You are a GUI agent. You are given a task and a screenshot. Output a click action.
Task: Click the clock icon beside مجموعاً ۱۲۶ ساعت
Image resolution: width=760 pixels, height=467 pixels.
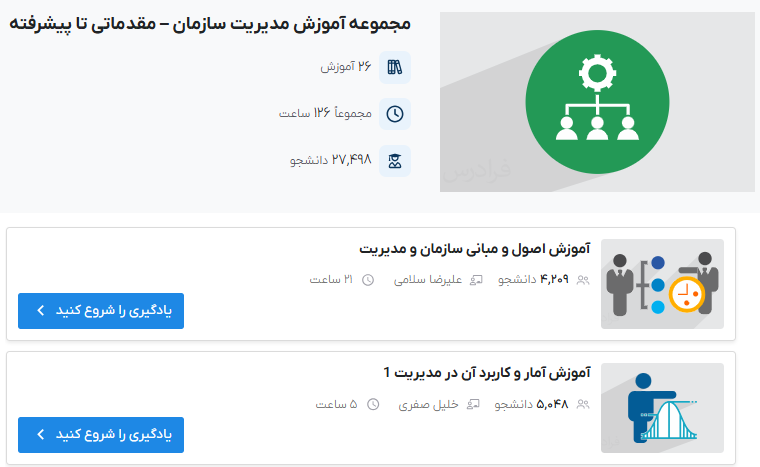click(x=395, y=114)
